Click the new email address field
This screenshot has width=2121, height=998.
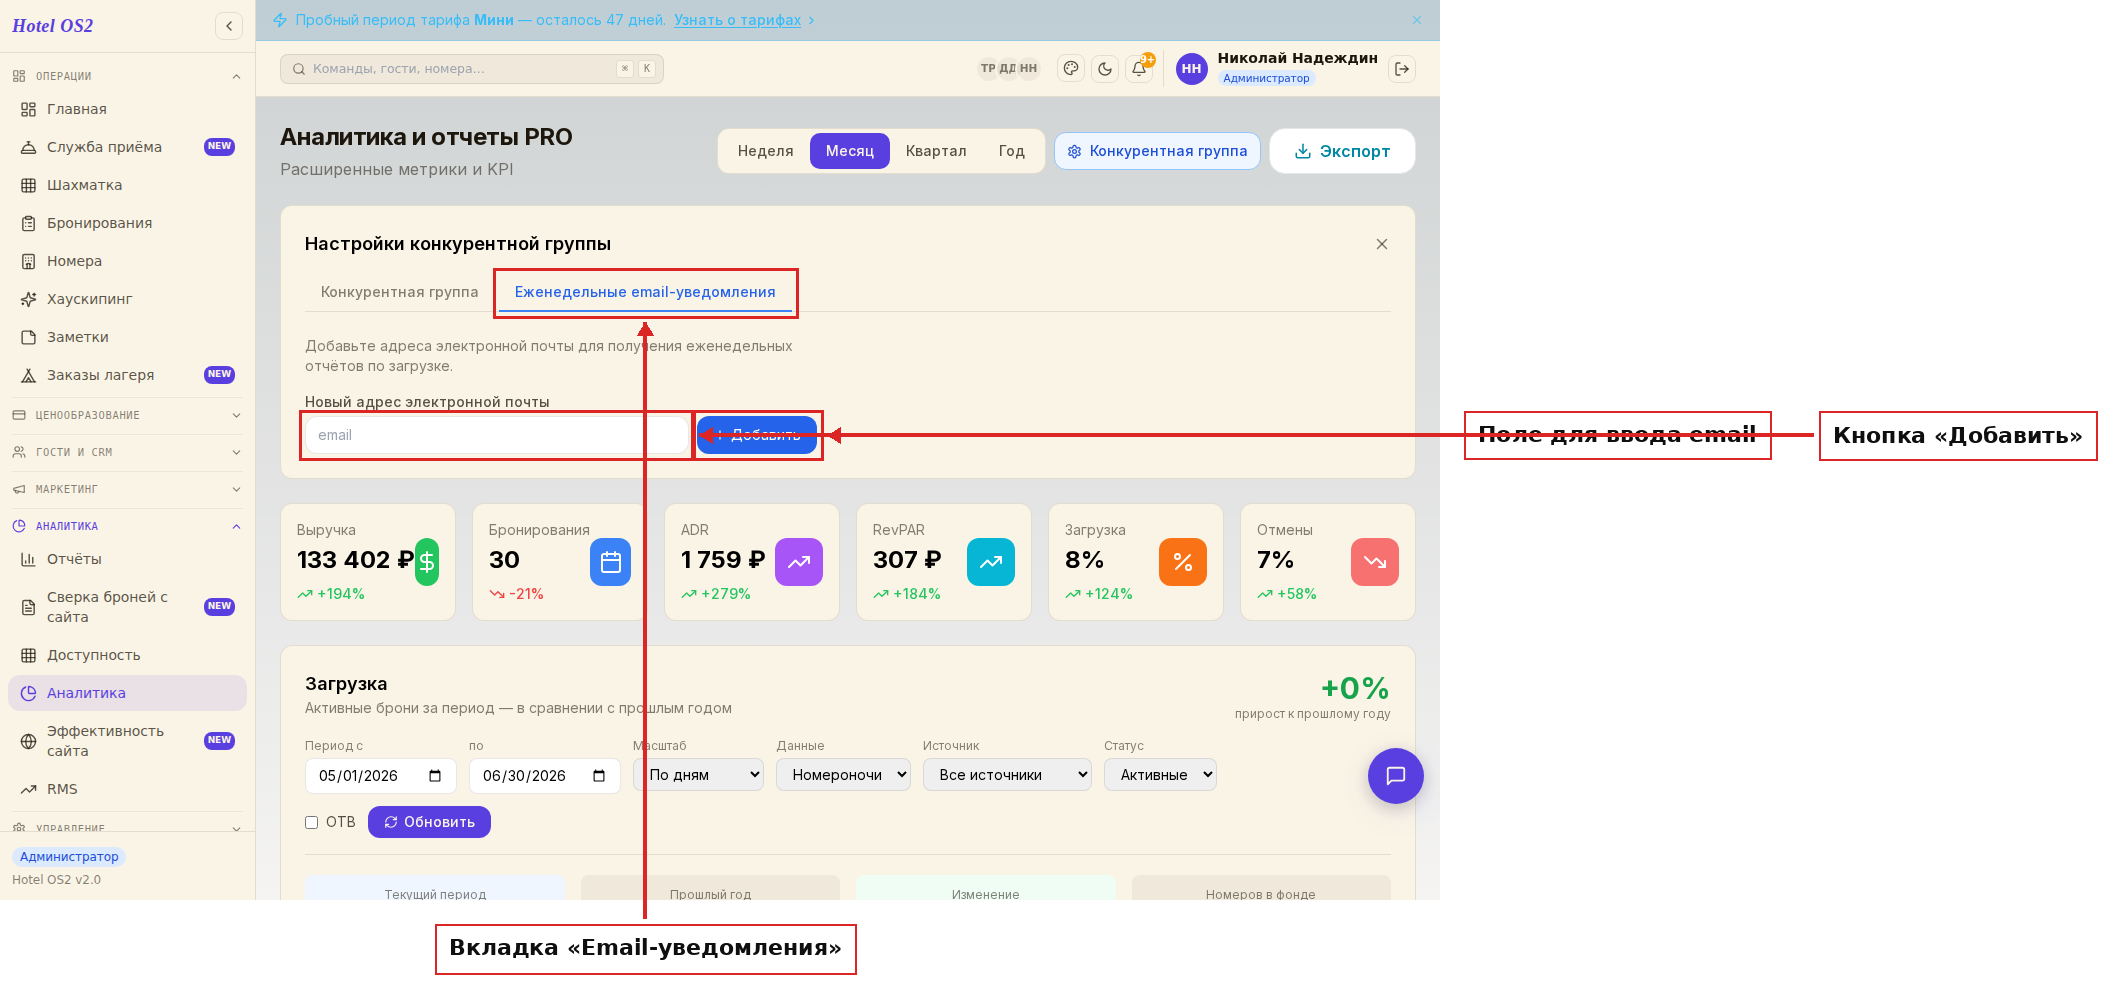click(x=497, y=435)
